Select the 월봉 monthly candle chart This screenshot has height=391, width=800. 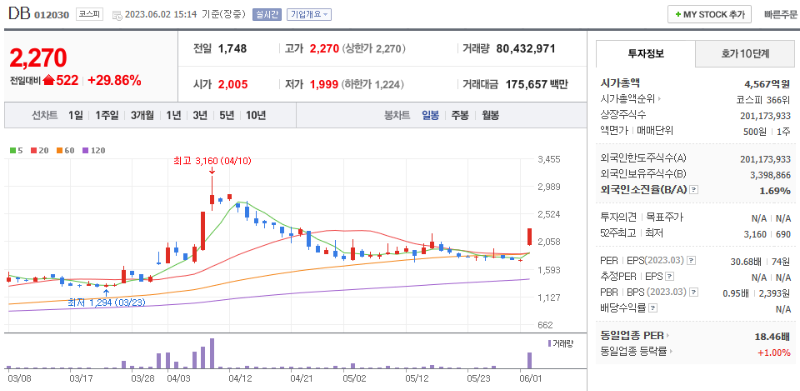(490, 115)
